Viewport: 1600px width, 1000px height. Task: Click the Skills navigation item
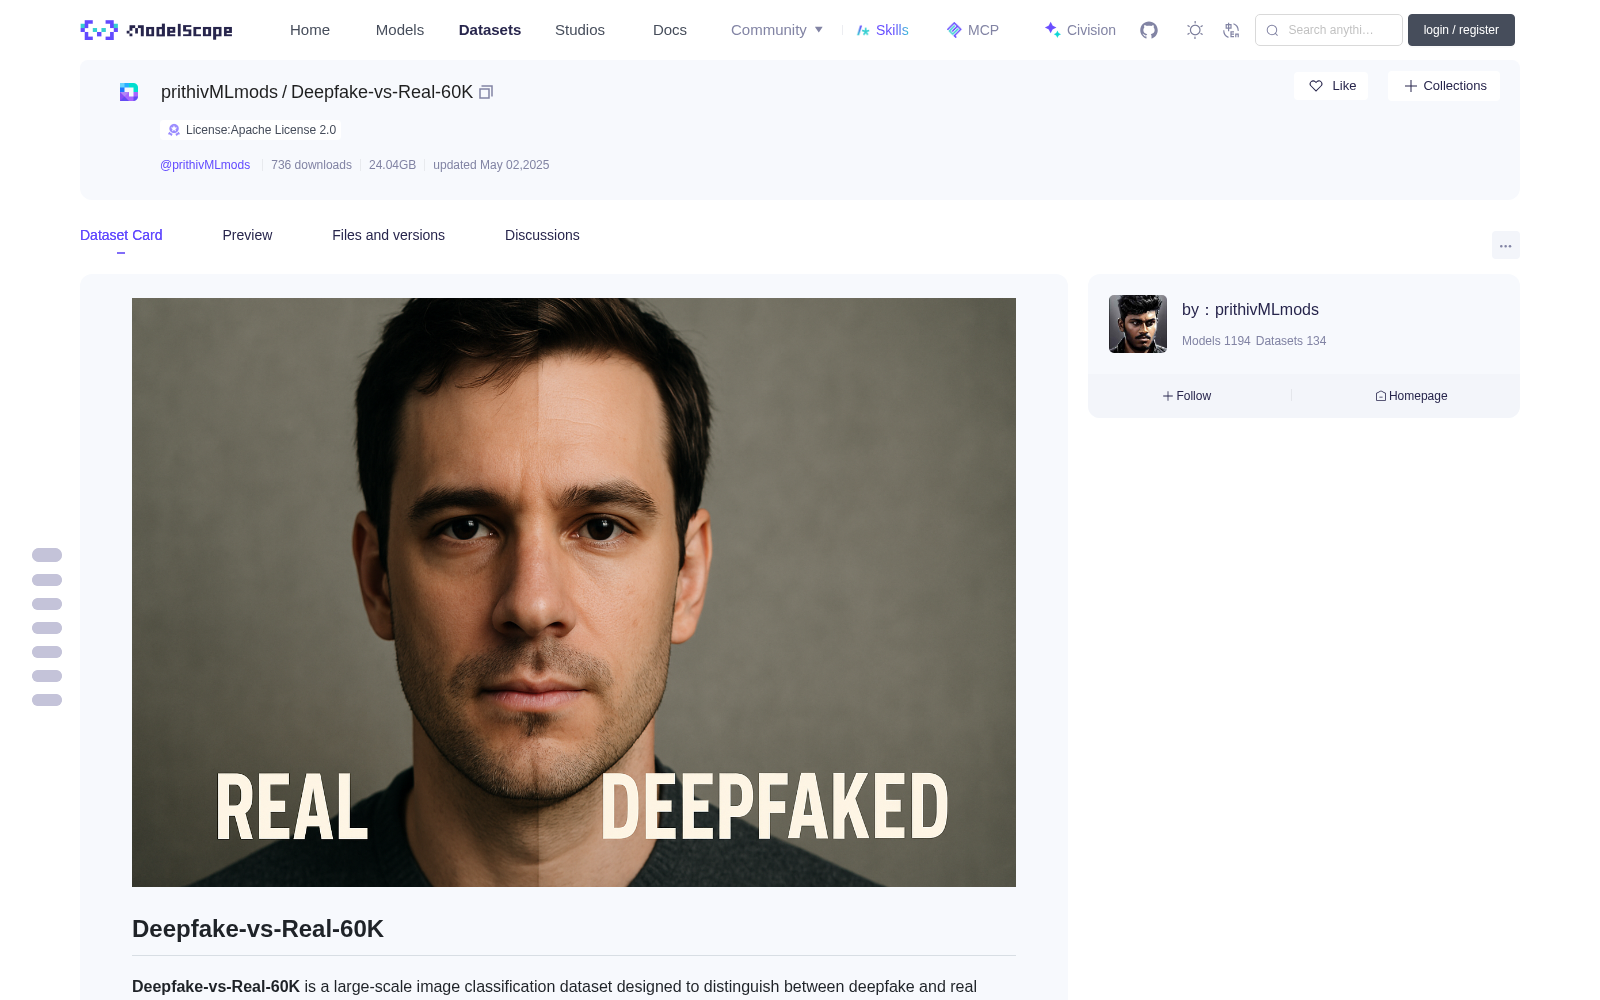point(882,30)
